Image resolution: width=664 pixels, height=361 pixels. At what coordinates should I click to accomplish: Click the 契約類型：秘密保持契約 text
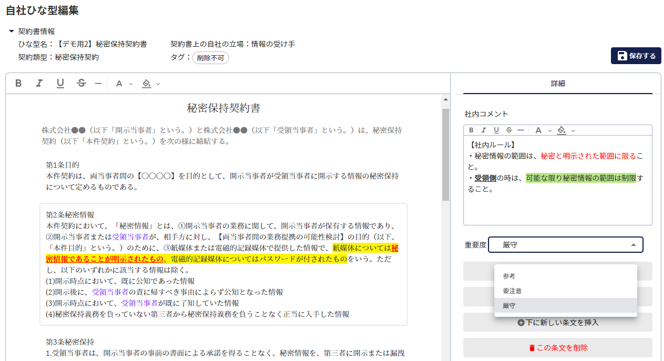point(58,57)
